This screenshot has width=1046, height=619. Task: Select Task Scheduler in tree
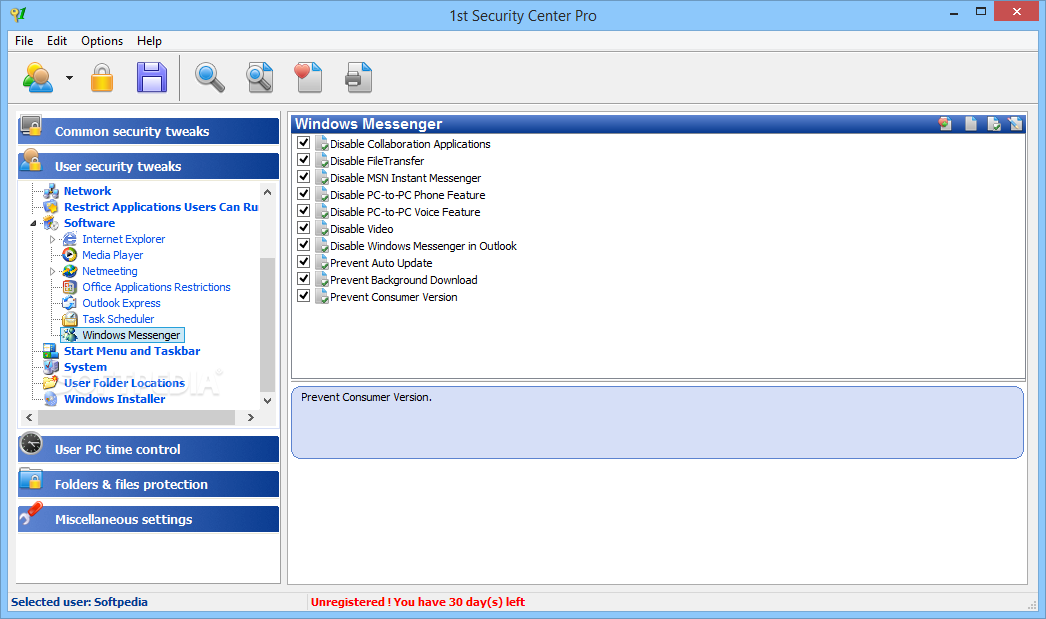pos(117,319)
